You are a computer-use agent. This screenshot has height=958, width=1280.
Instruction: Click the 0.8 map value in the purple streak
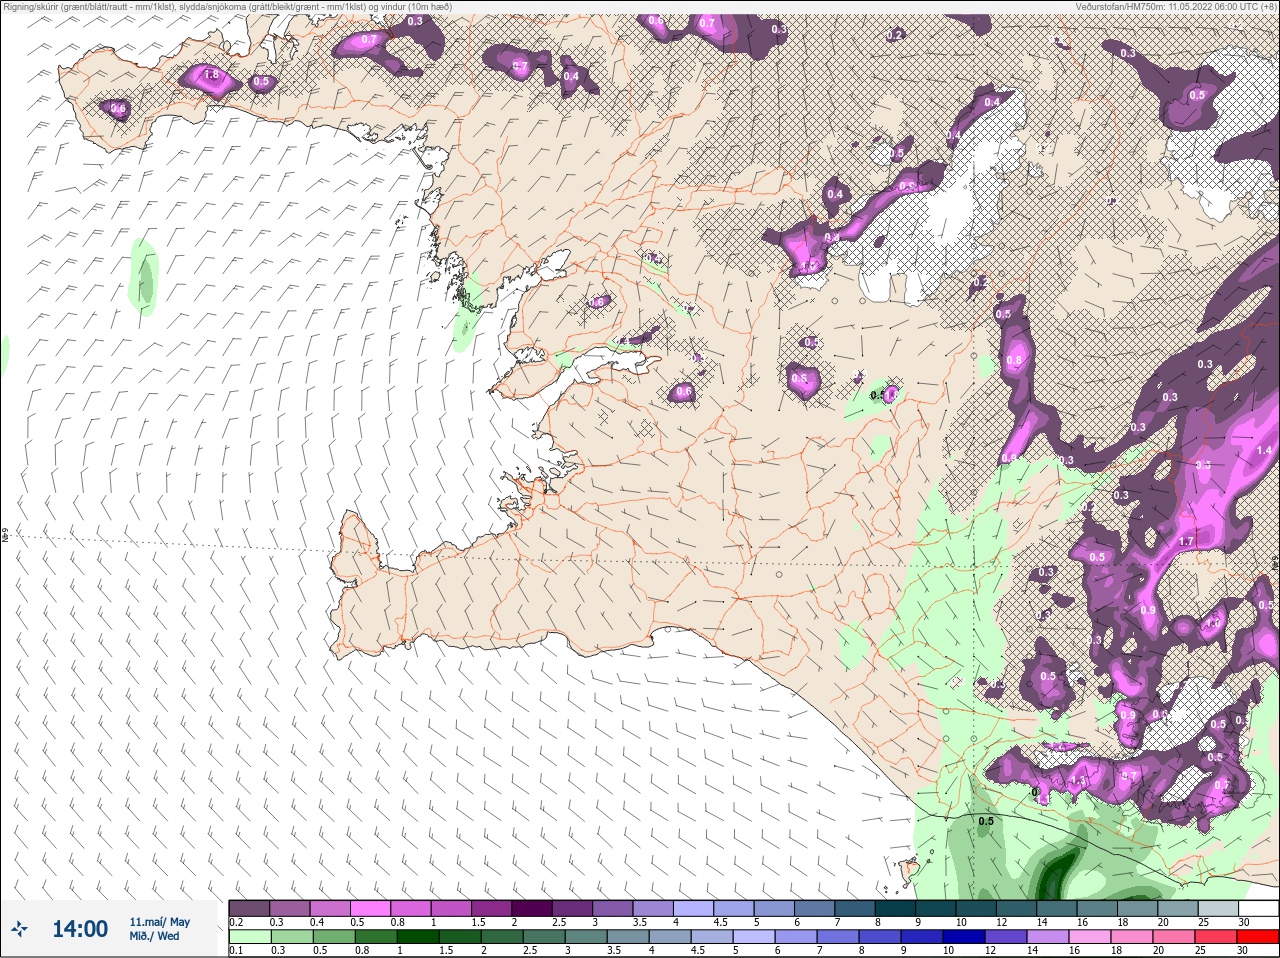pyautogui.click(x=1014, y=360)
